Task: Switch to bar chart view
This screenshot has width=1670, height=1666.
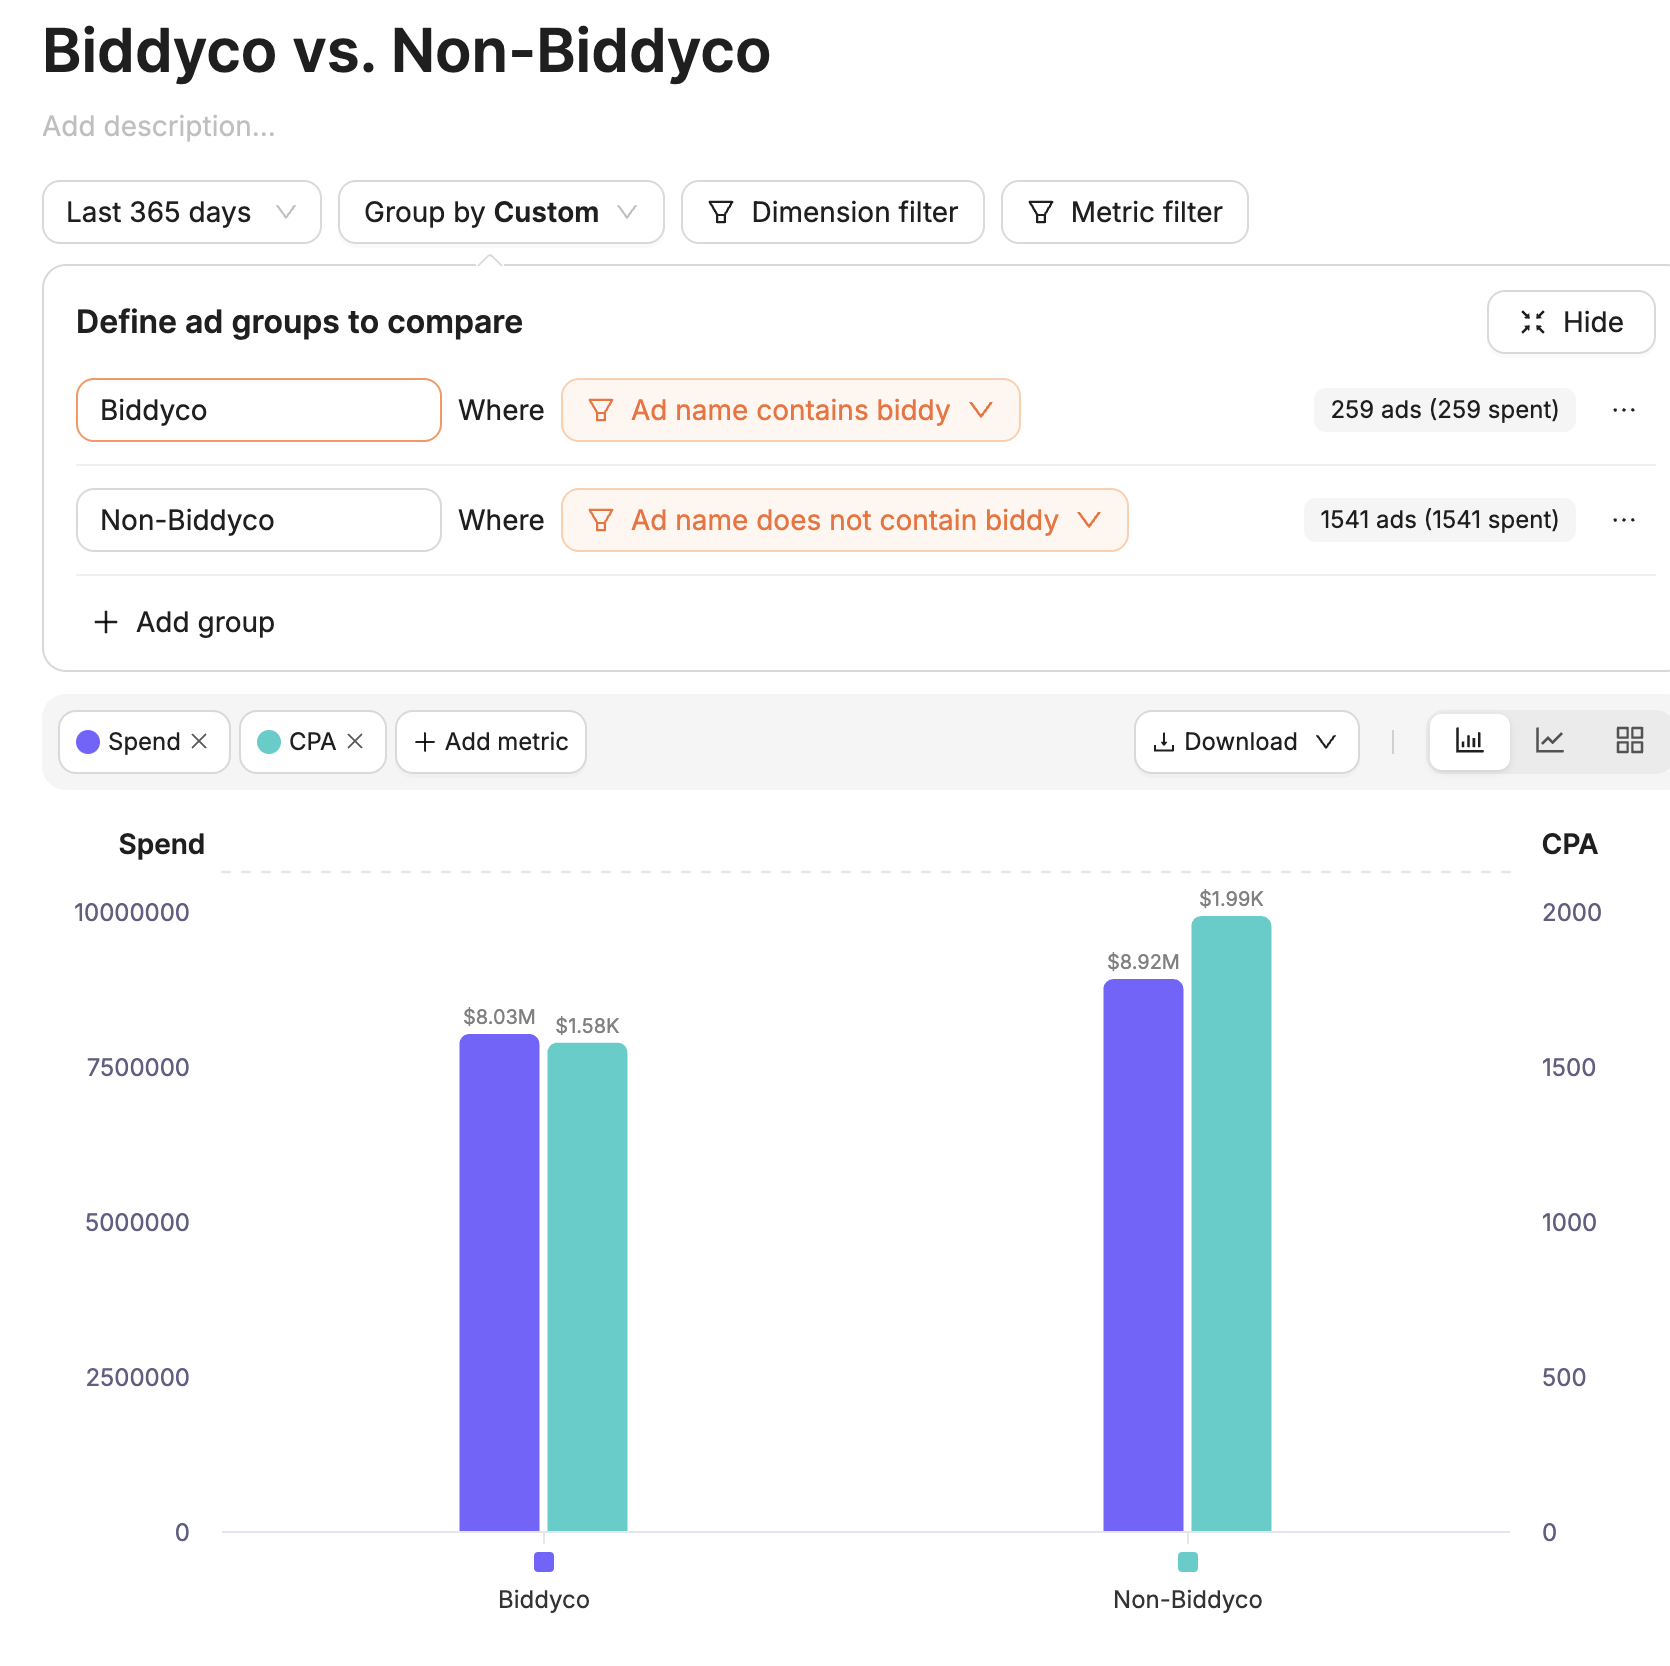Action: (x=1469, y=741)
